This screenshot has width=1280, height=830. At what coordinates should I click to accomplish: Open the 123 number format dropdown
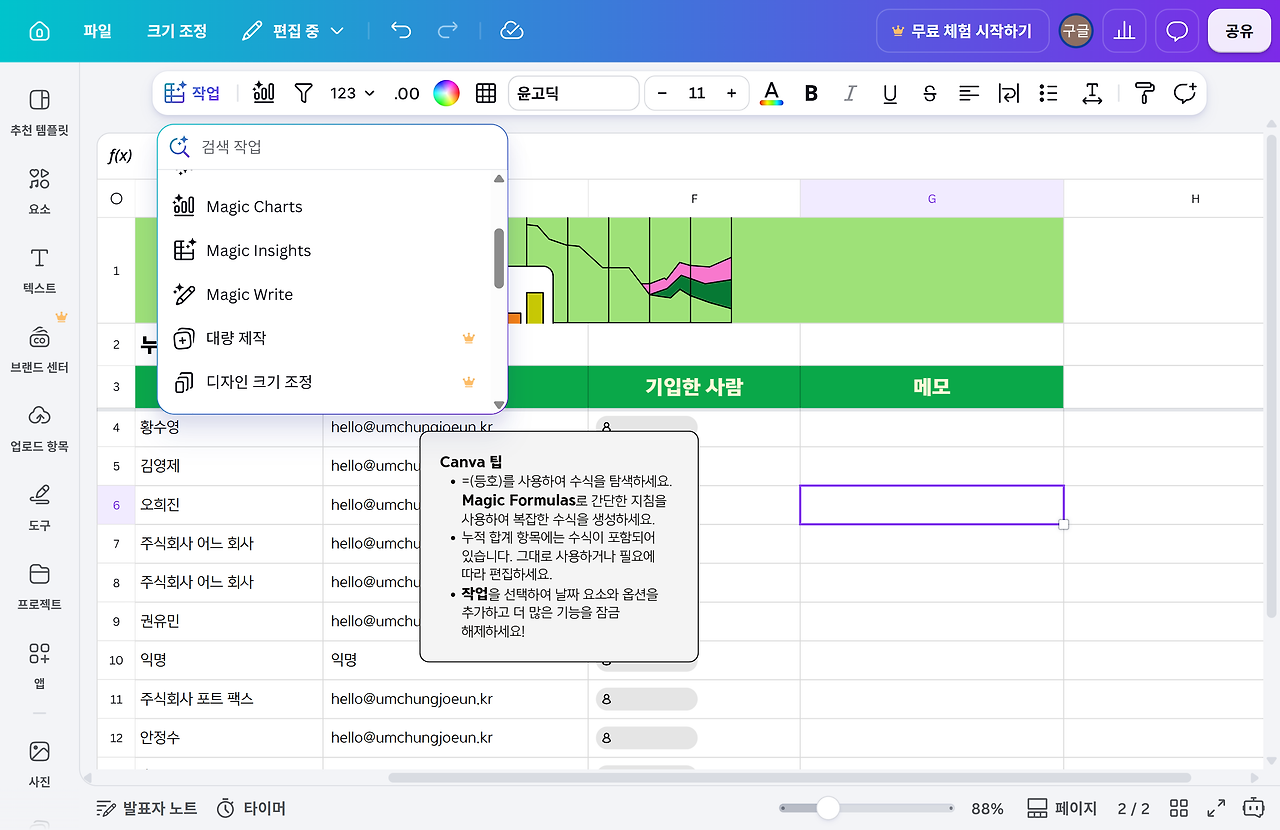point(352,93)
